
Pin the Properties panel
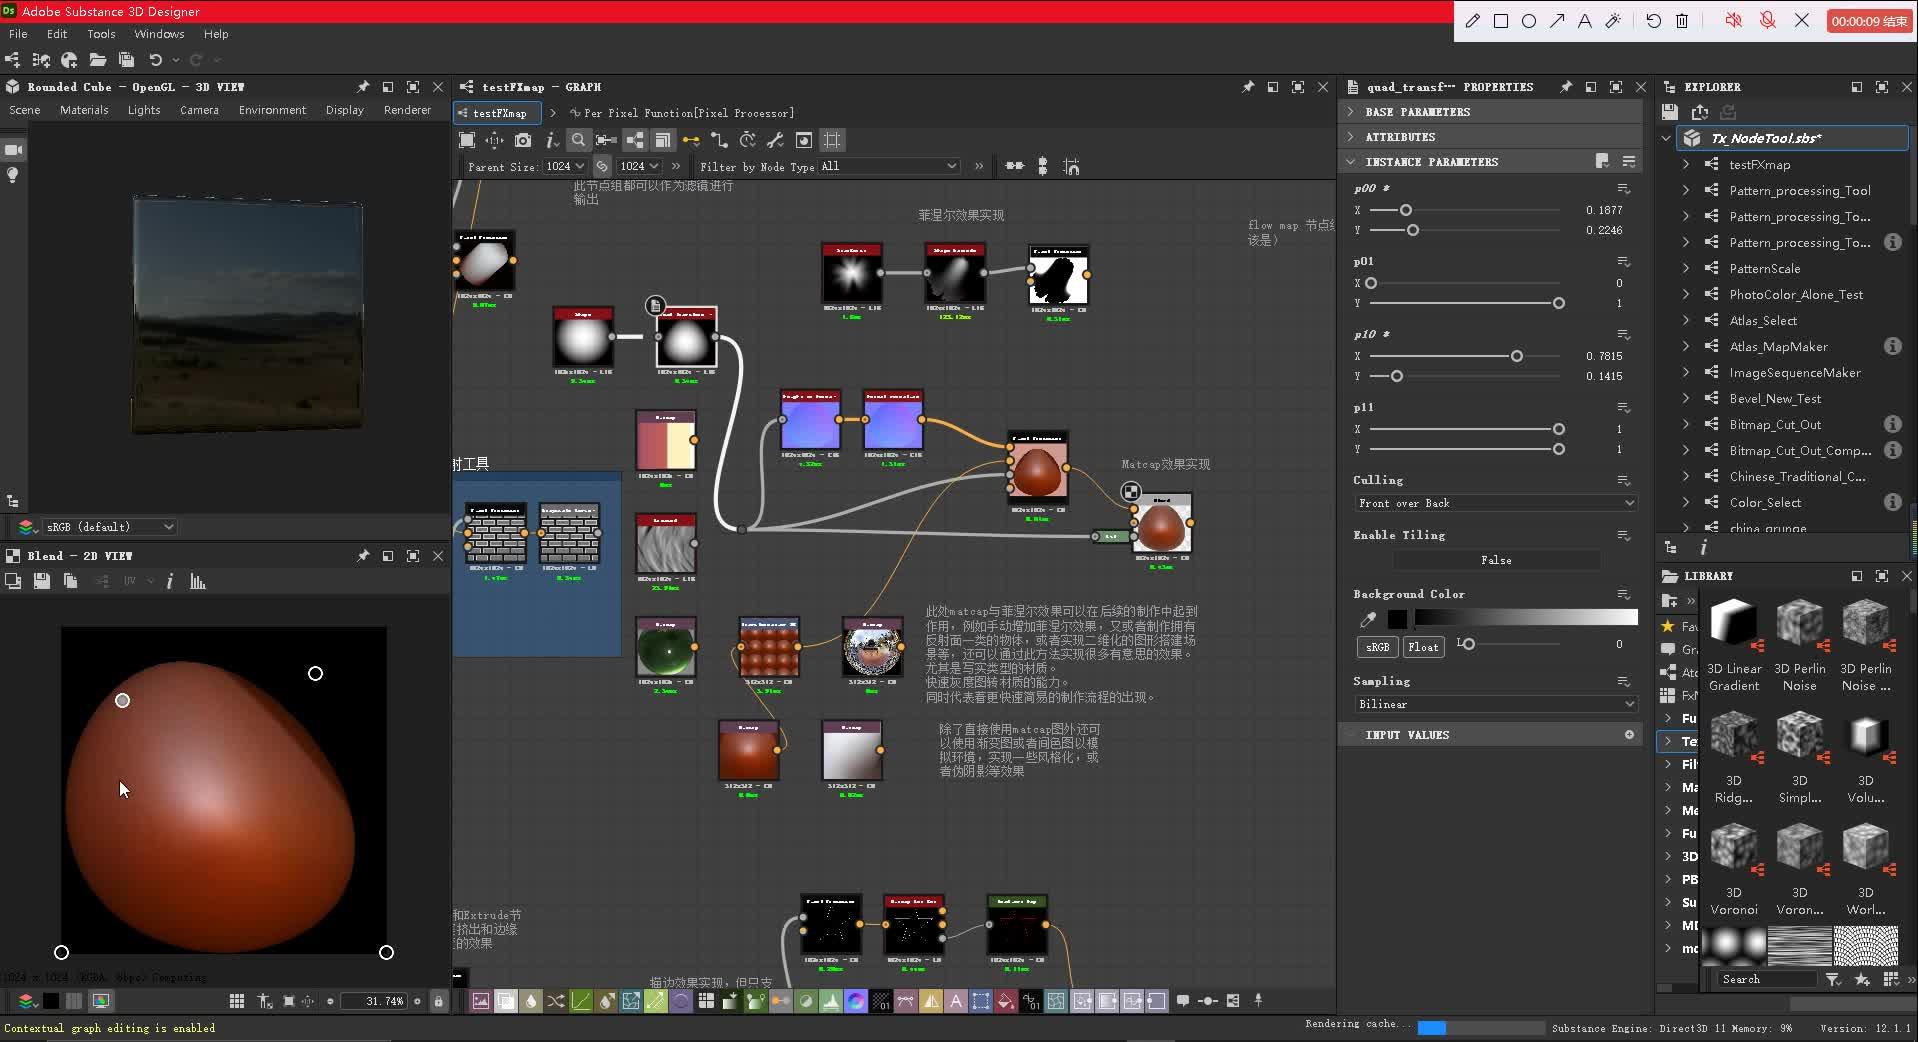(1565, 87)
